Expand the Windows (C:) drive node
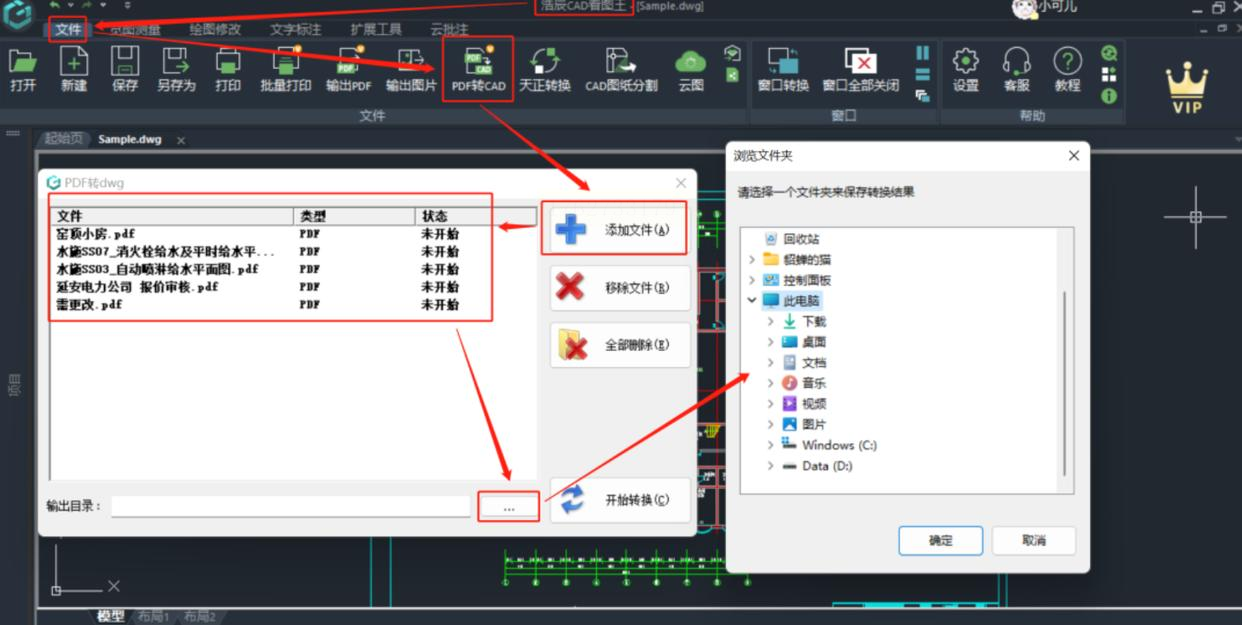Screen dimensions: 1242x625 coord(770,445)
